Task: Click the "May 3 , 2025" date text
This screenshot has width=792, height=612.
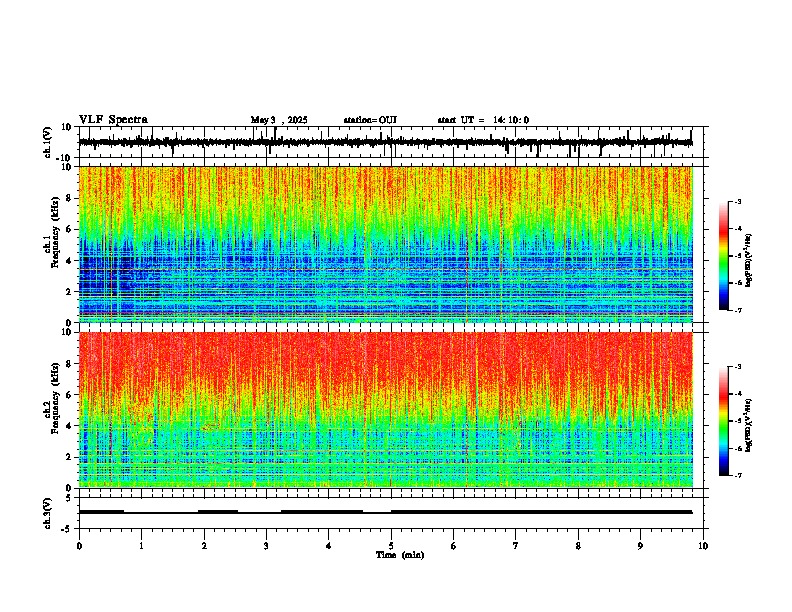Action: coord(279,120)
